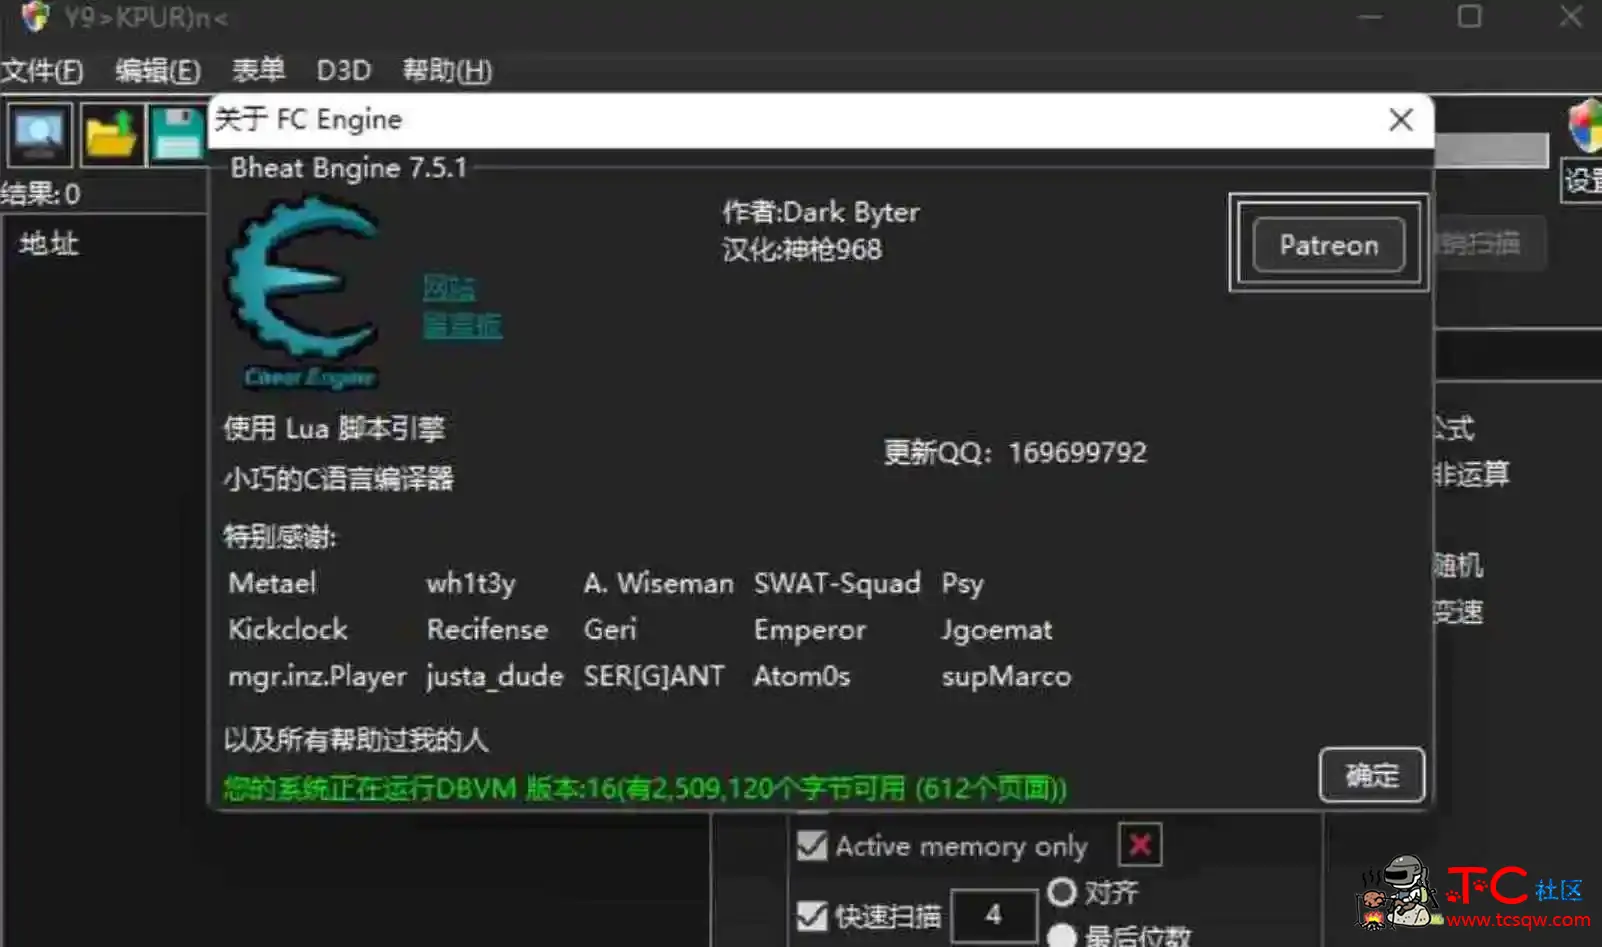Viewport: 1602px width, 947px height.
Task: Click the name wh1t3y in credits
Action: point(471,584)
